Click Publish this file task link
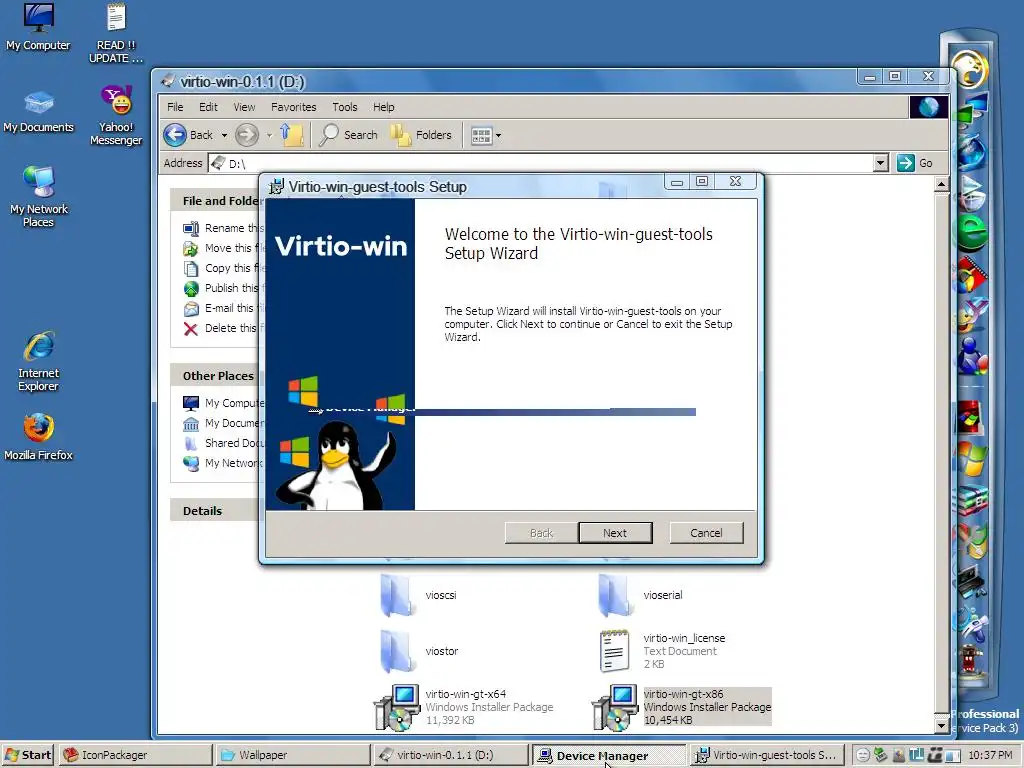Screen dimensions: 1024x768 tap(223, 288)
